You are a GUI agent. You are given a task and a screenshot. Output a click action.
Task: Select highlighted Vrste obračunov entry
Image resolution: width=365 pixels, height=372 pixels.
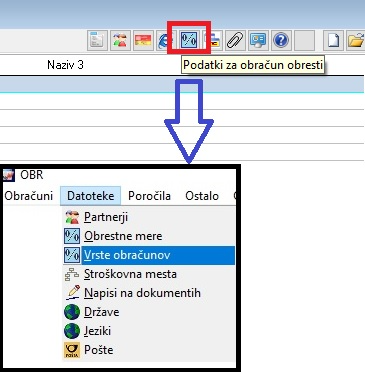(x=149, y=255)
